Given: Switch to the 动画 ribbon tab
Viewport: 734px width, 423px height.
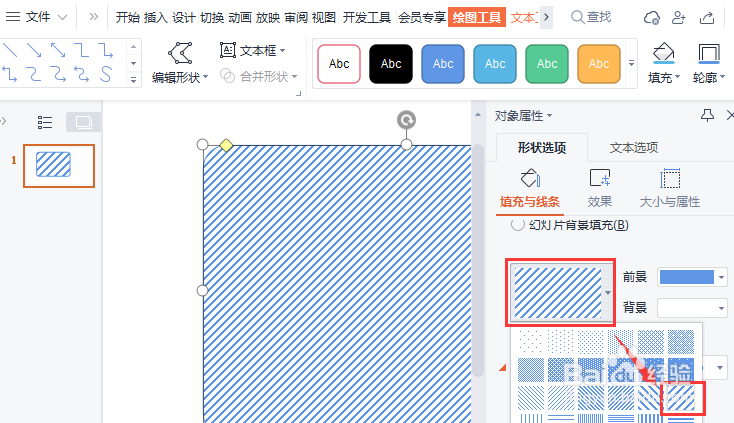Looking at the screenshot, I should pyautogui.click(x=240, y=18).
